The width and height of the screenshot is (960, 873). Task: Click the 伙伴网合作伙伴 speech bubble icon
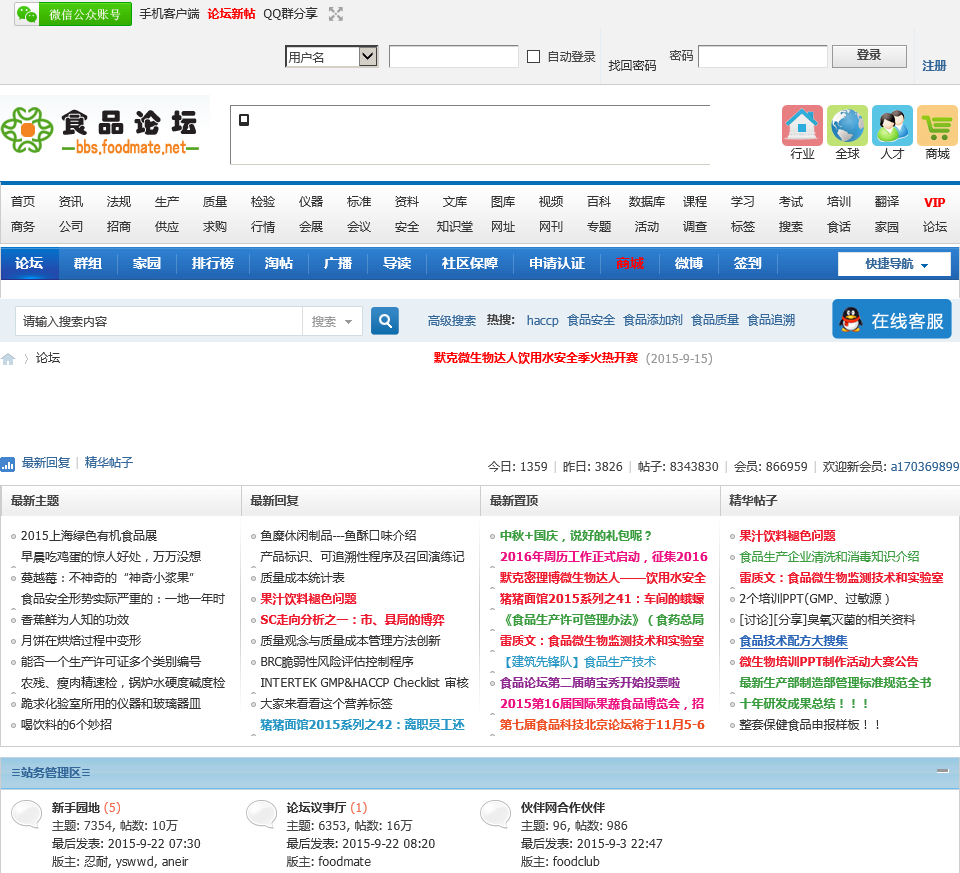tap(495, 814)
